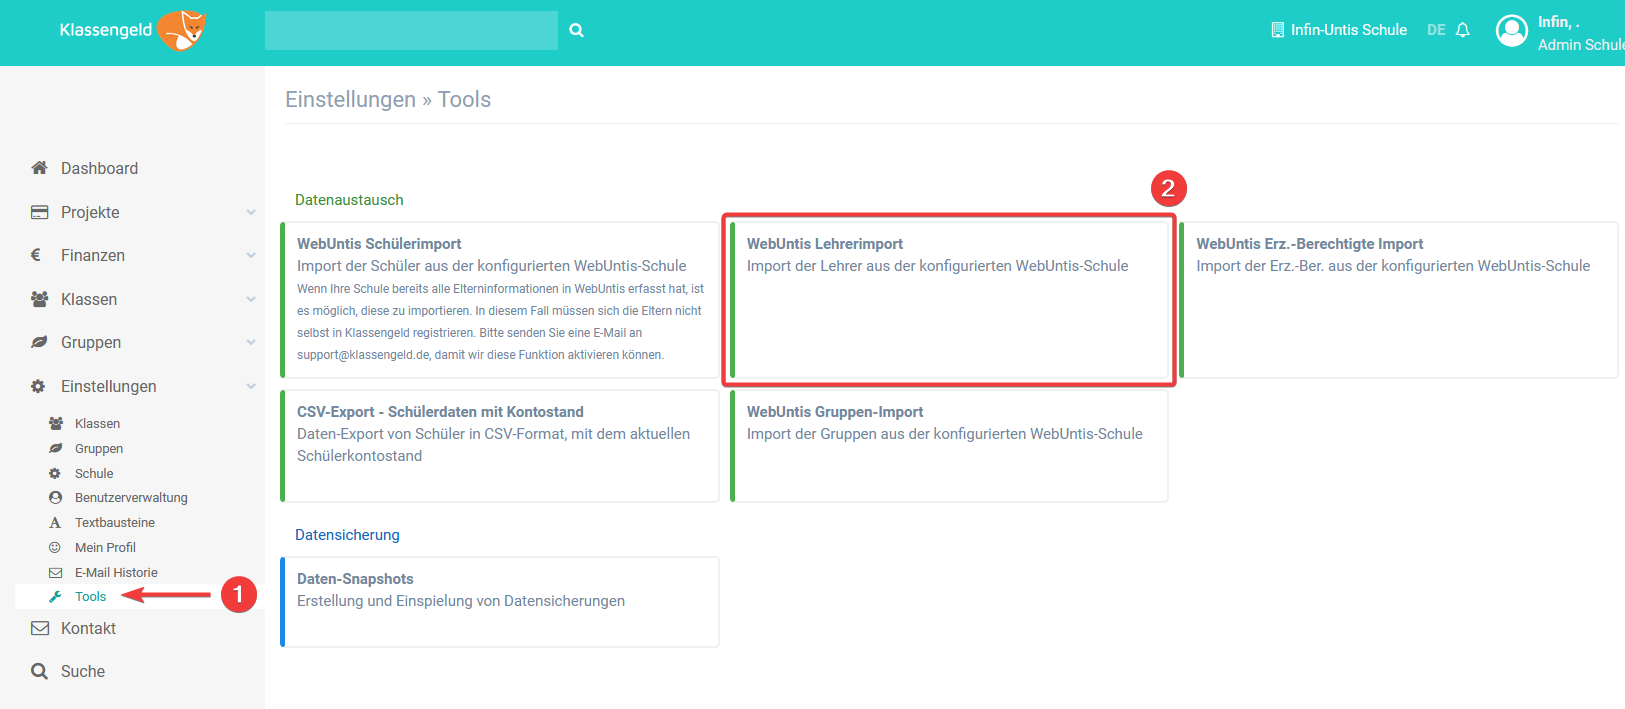Open the Kontakt menu item
Image resolution: width=1625 pixels, height=709 pixels.
tap(88, 628)
